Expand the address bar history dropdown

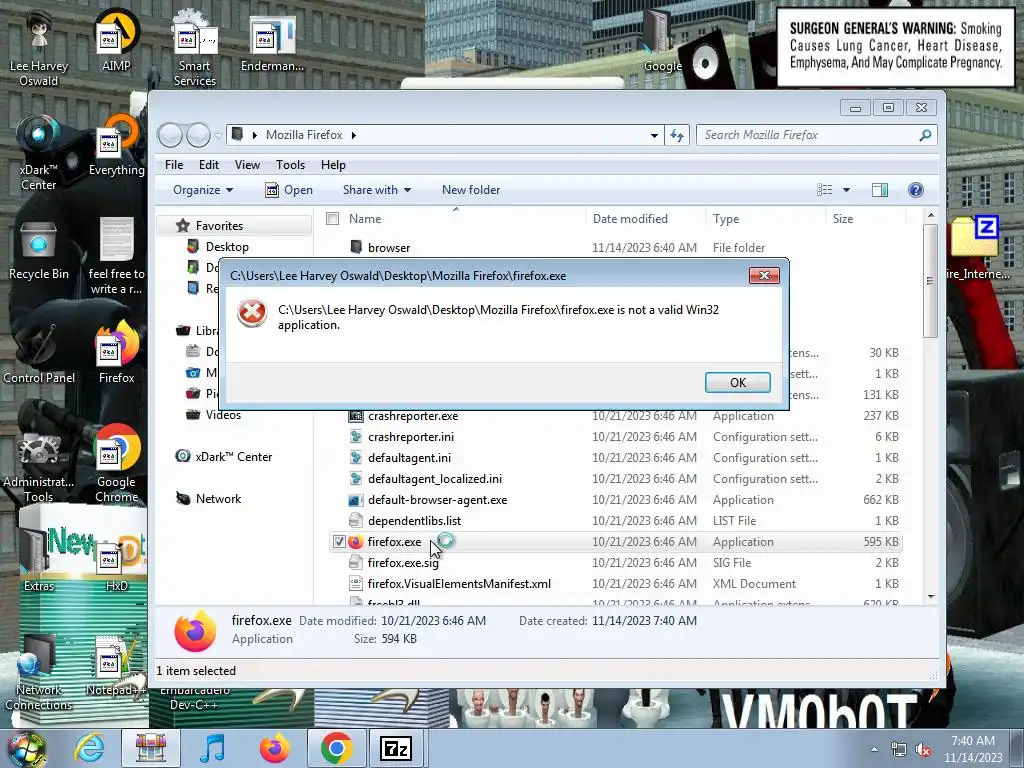pos(654,135)
